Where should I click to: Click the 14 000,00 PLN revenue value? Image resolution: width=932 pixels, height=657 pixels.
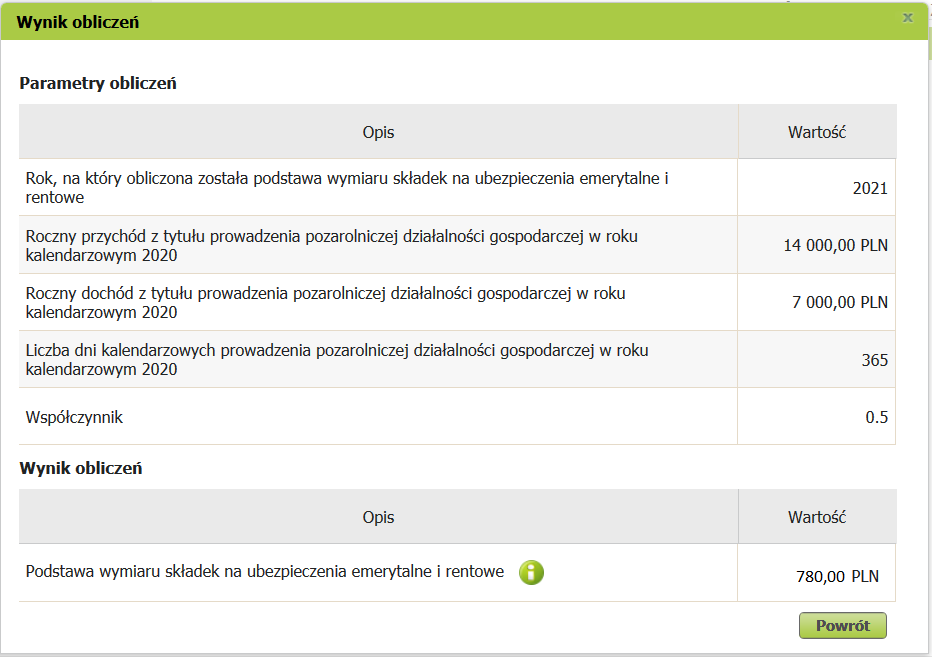pos(835,245)
